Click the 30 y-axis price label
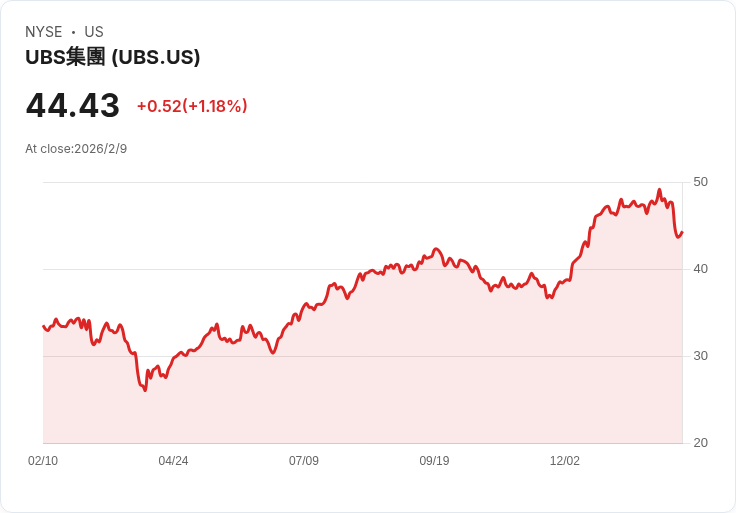The height and width of the screenshot is (513, 736). coord(701,356)
